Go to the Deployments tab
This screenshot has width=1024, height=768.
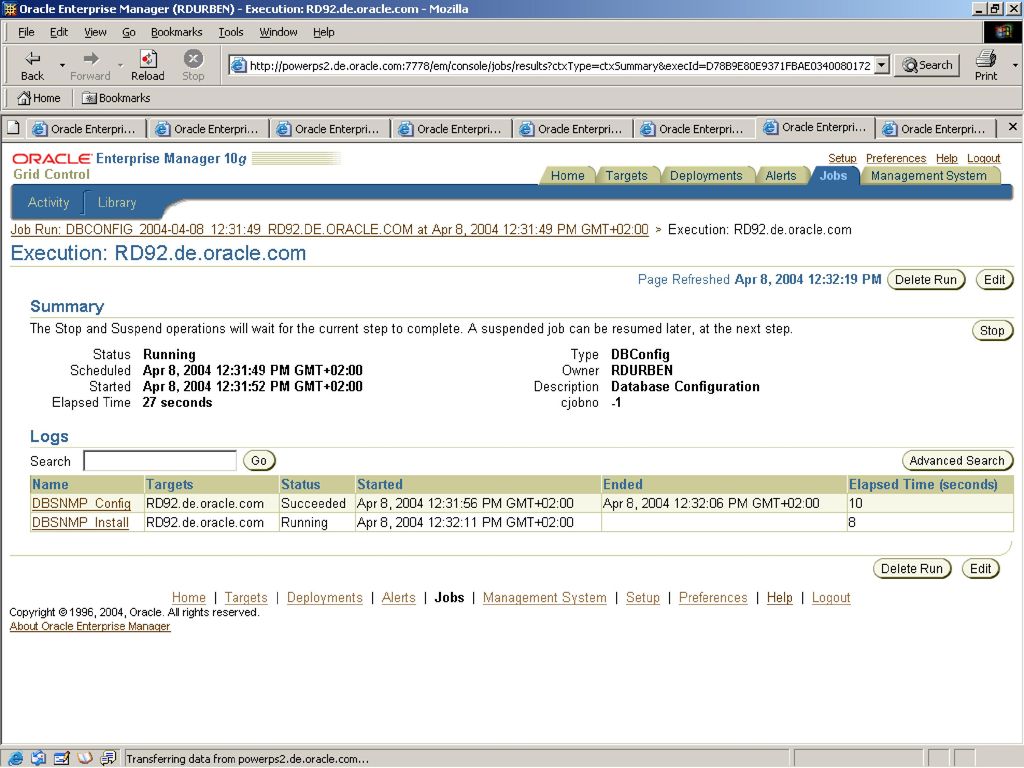pos(706,176)
